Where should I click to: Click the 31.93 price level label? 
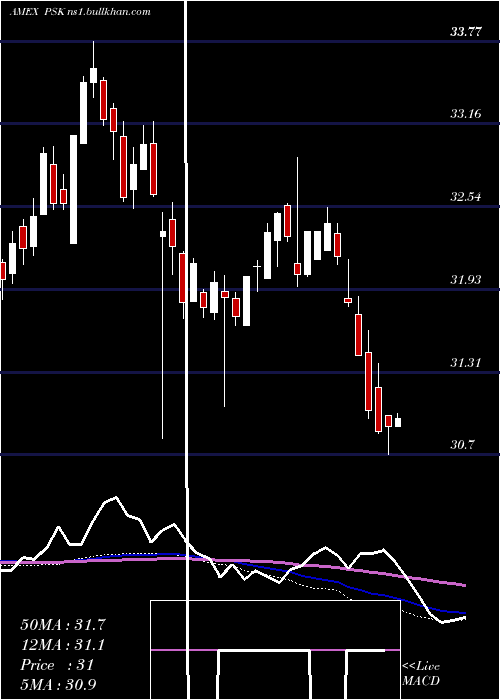(x=466, y=280)
